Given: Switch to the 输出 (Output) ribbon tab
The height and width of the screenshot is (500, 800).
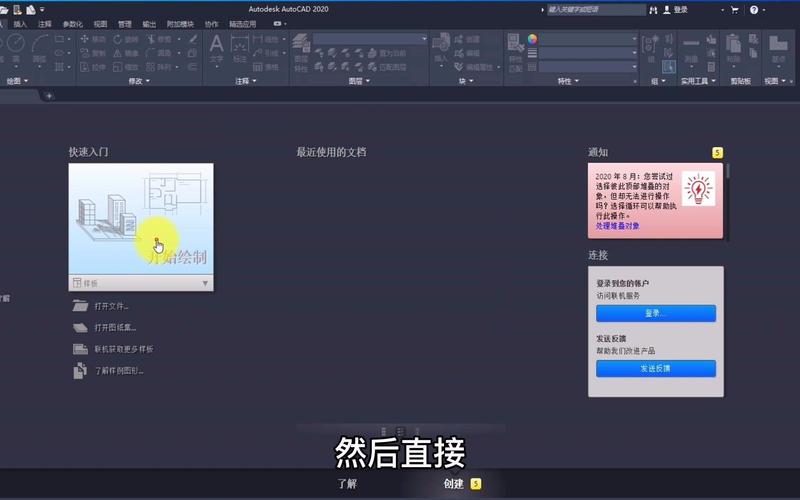Looking at the screenshot, I should coord(149,24).
